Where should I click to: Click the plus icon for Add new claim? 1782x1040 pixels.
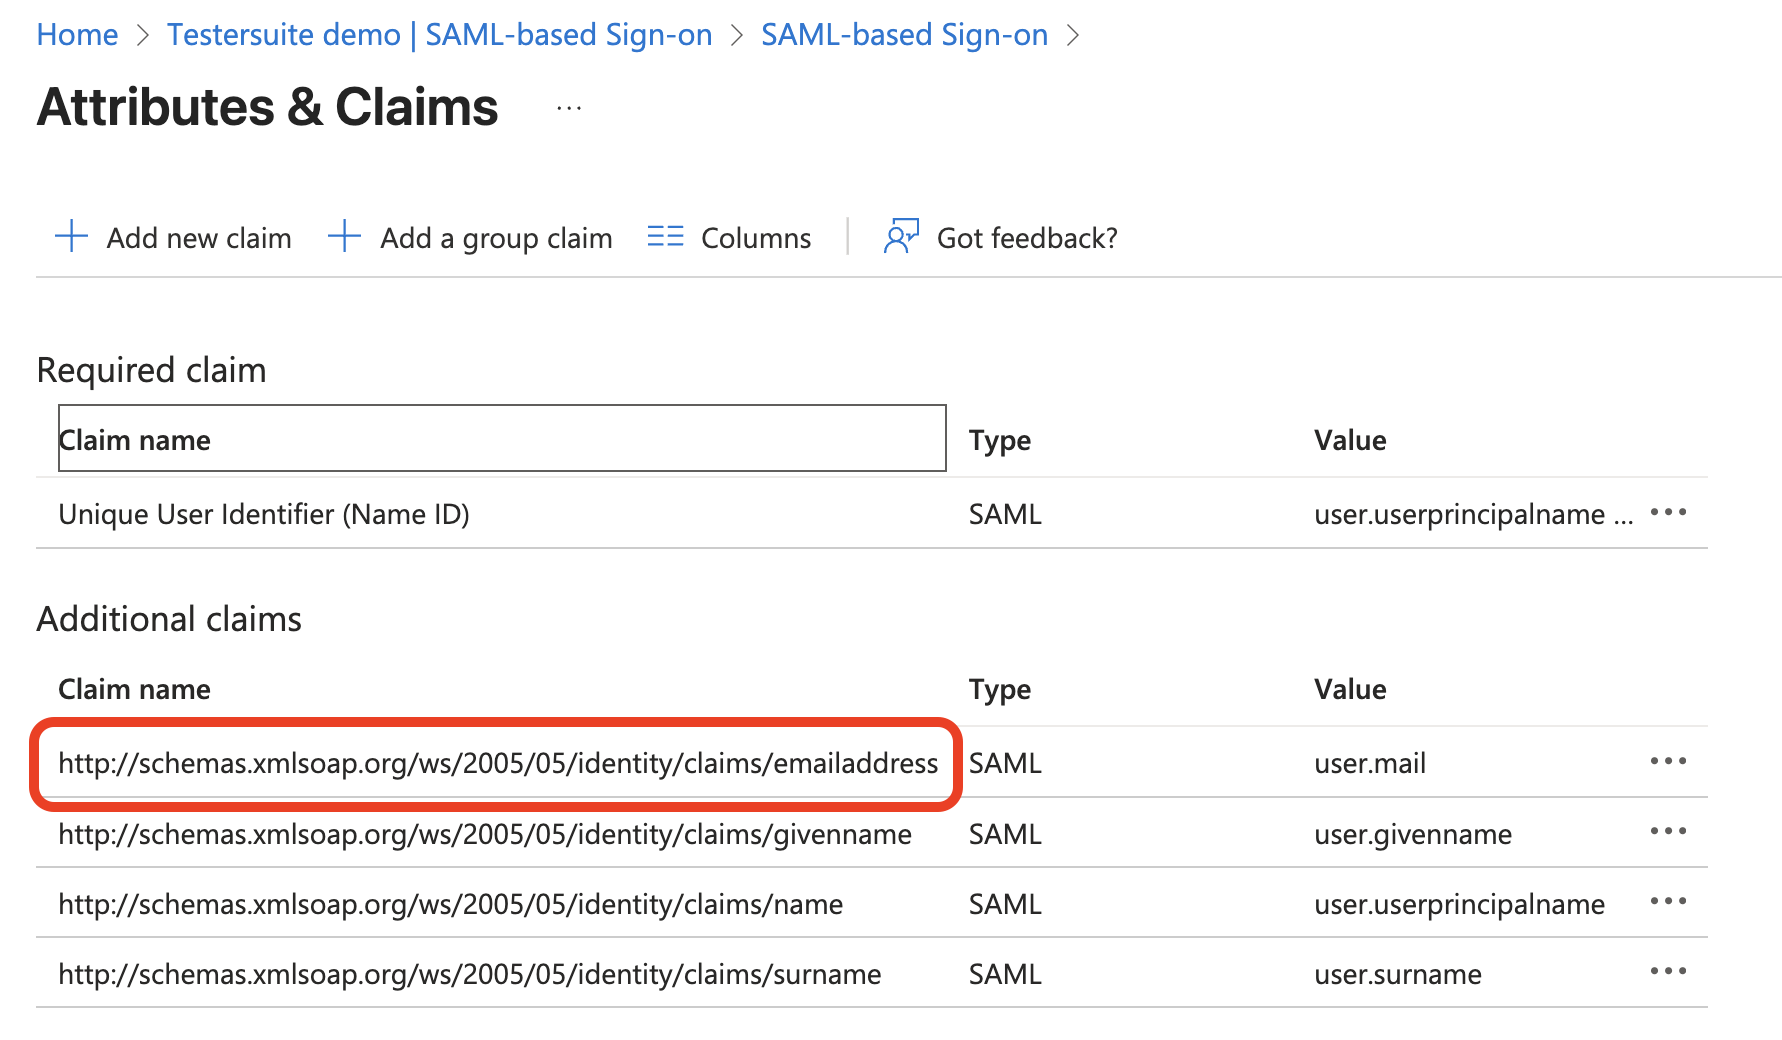(x=71, y=237)
